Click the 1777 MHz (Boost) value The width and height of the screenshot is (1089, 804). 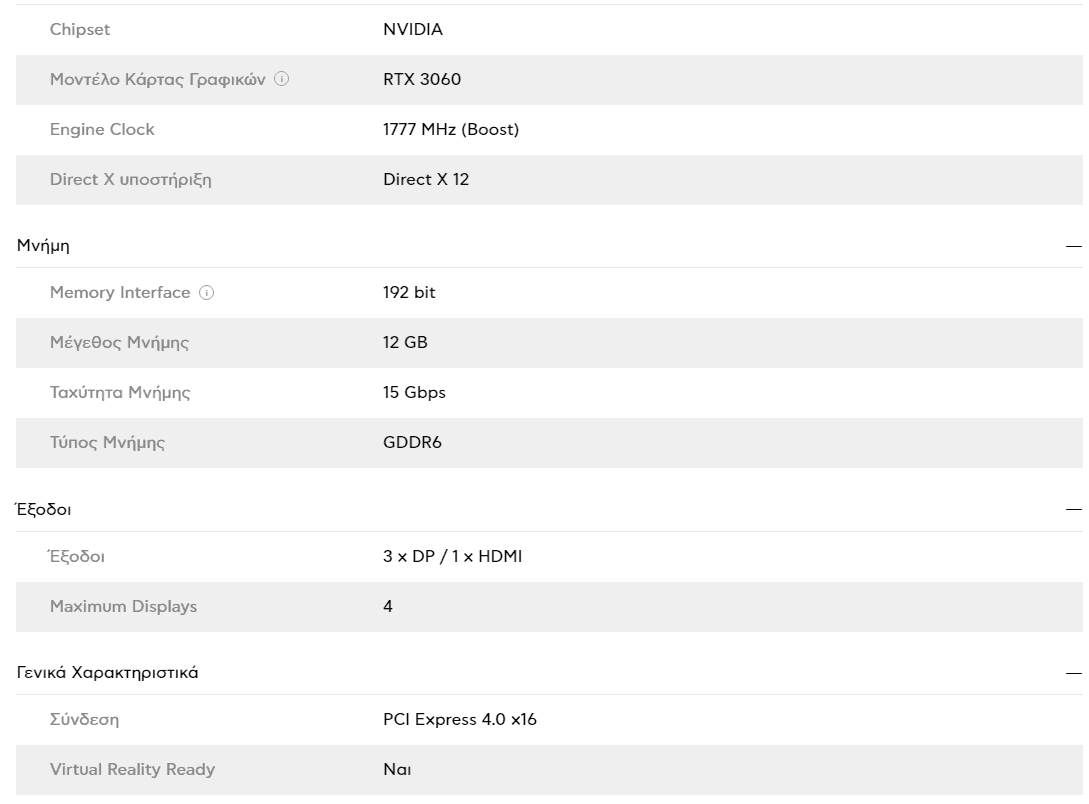pos(451,129)
